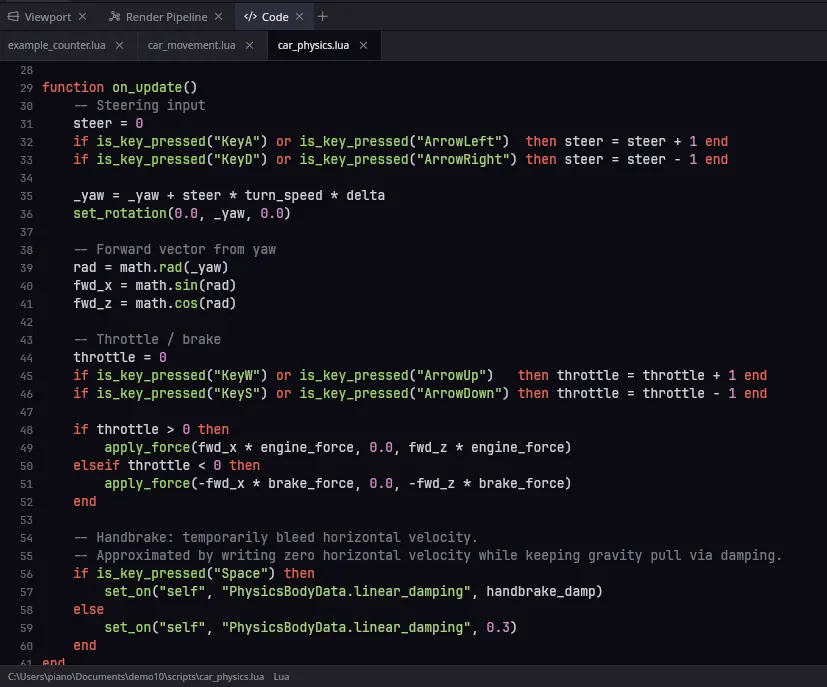Click 'fwd_x = math.sin(rad)' line
This screenshot has width=827, height=687.
pos(155,285)
